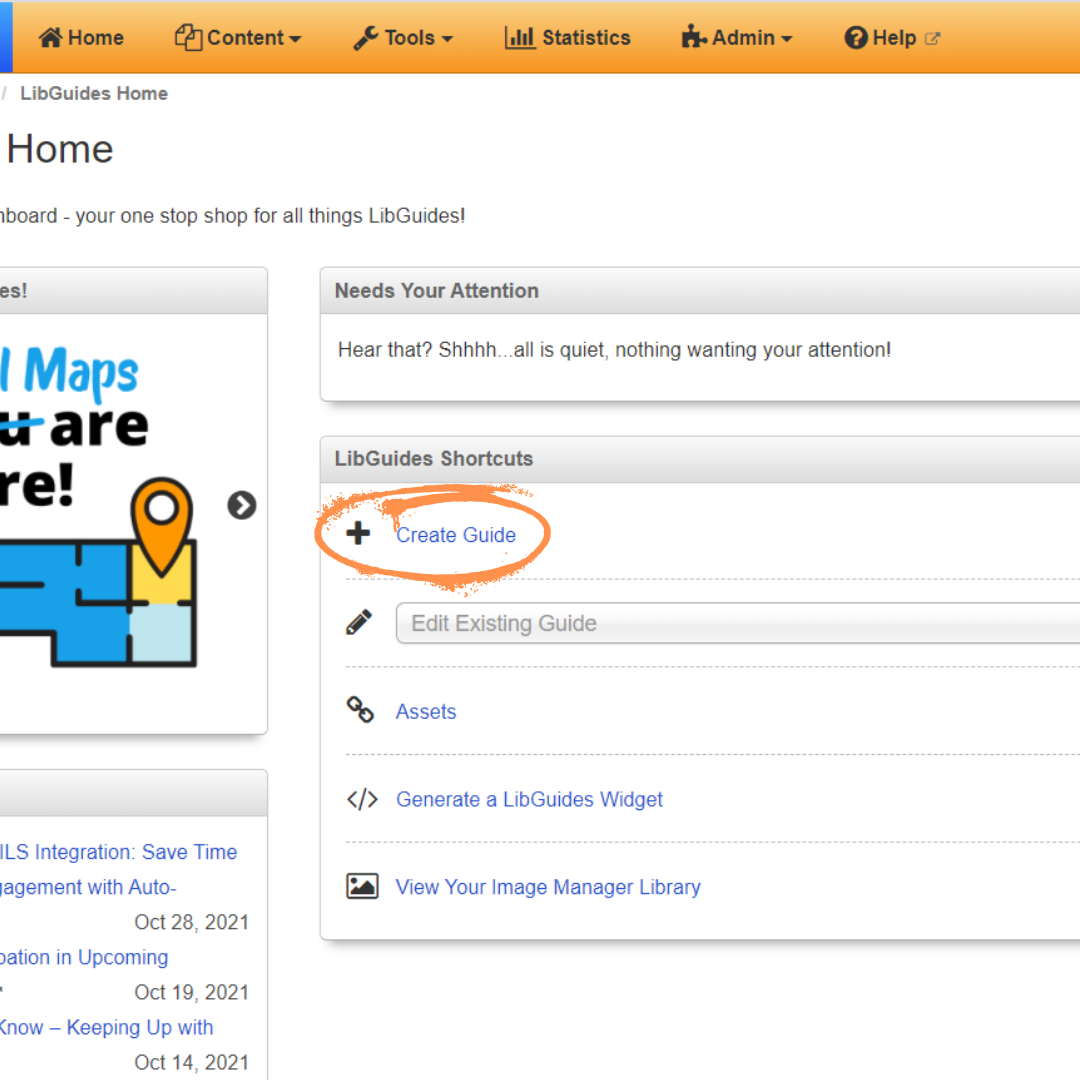Click the plus icon for Create Guide
The width and height of the screenshot is (1080, 1080).
358,533
